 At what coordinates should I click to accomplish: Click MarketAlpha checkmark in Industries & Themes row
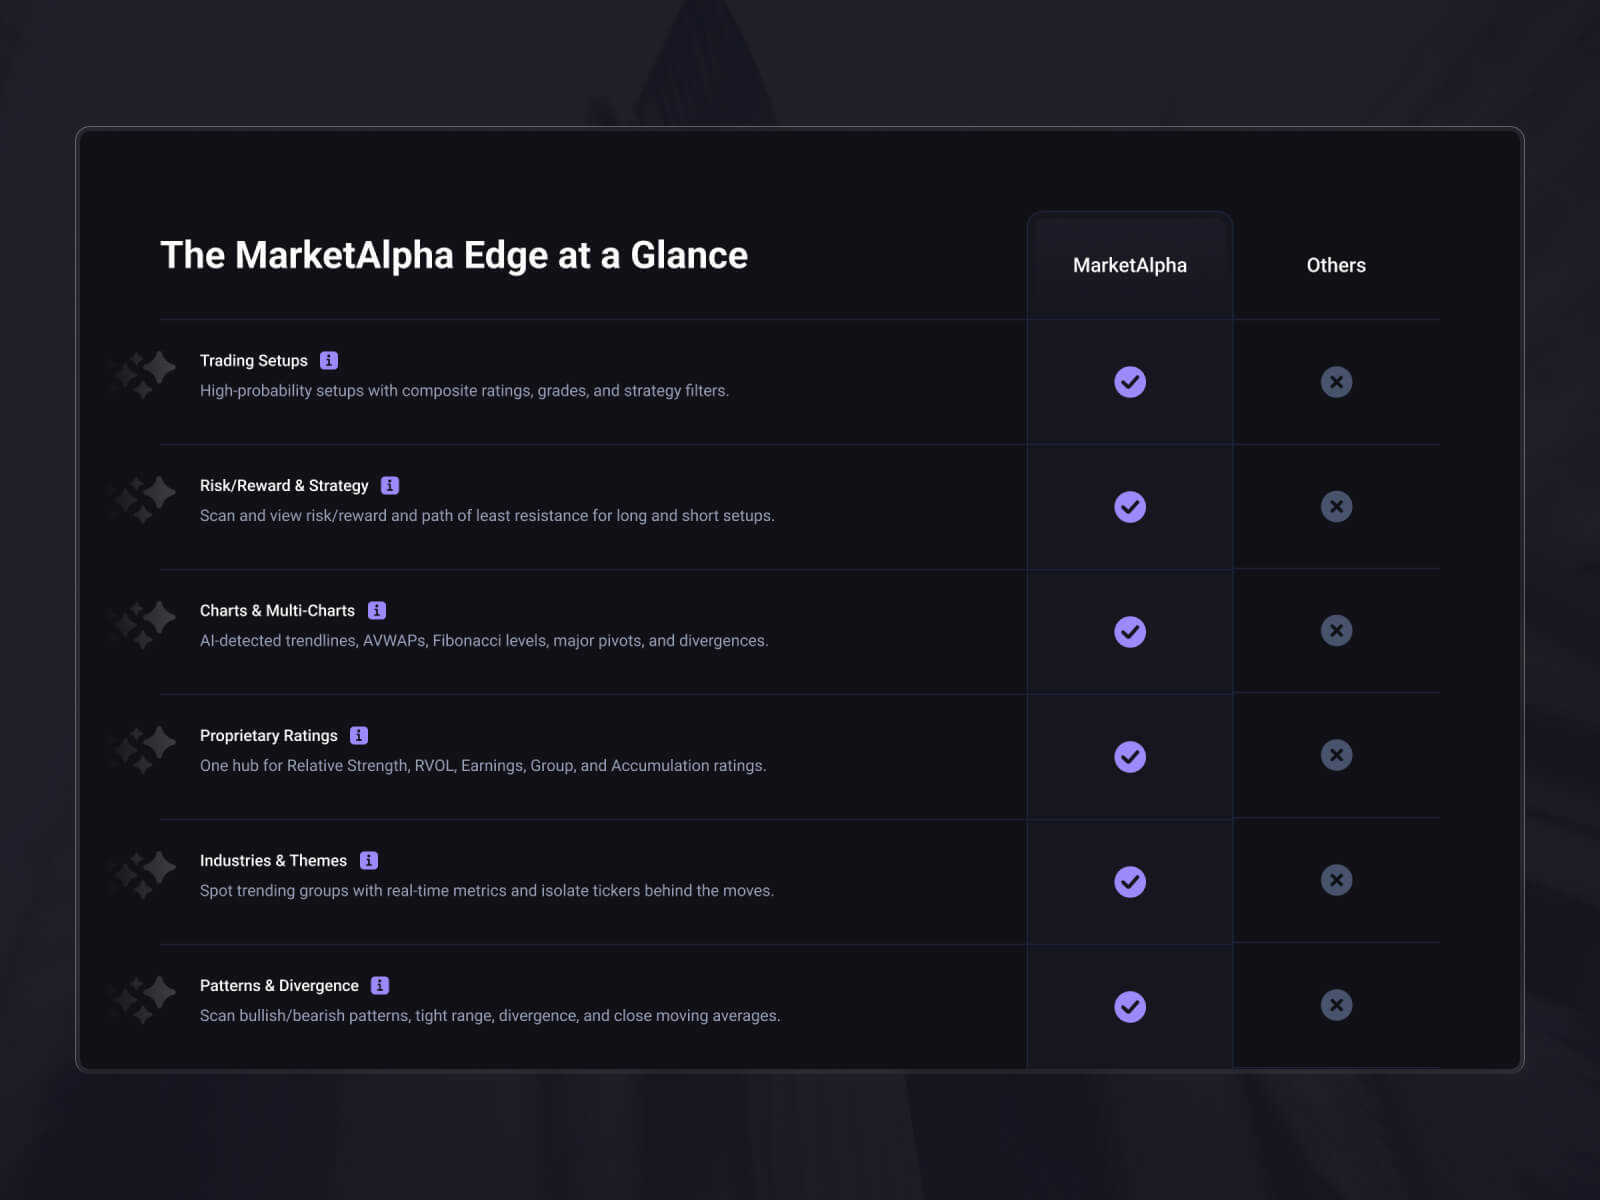tap(1130, 882)
